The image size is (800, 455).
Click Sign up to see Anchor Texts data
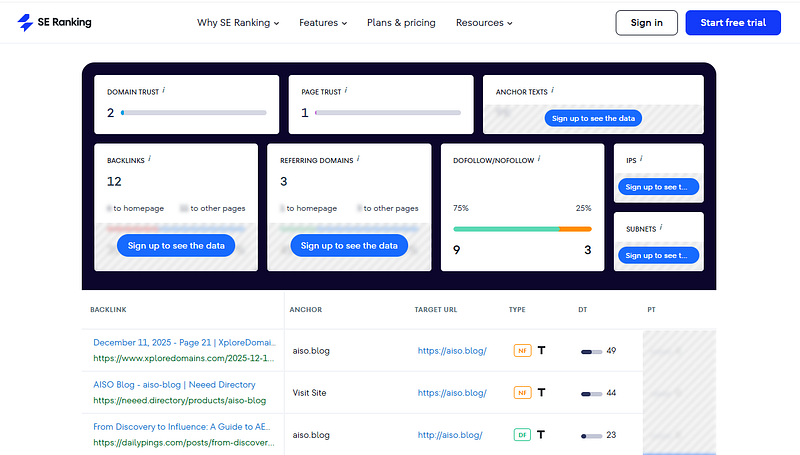pos(593,118)
